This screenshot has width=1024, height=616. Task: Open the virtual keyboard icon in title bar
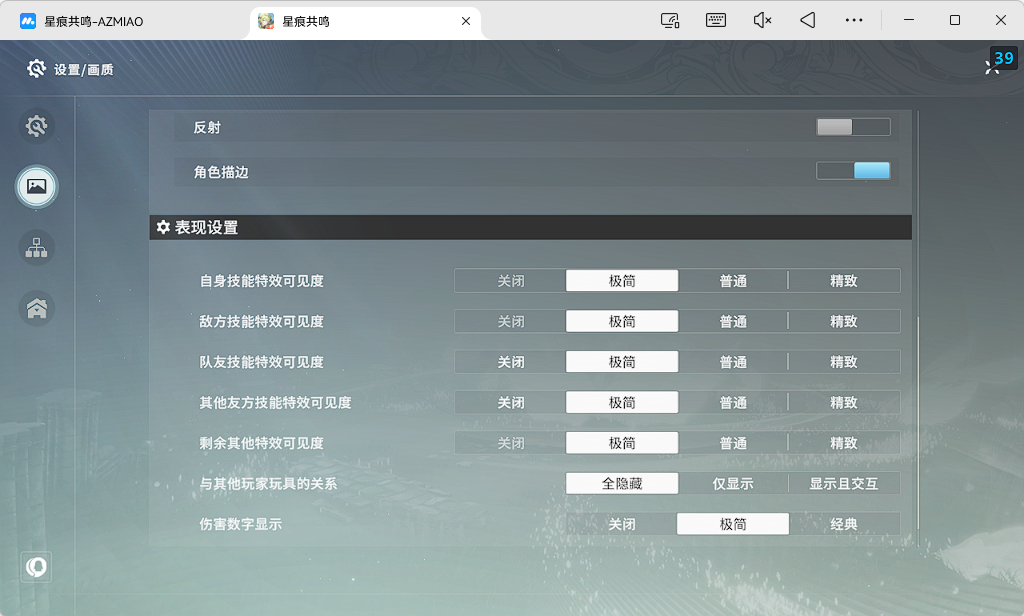[x=716, y=20]
